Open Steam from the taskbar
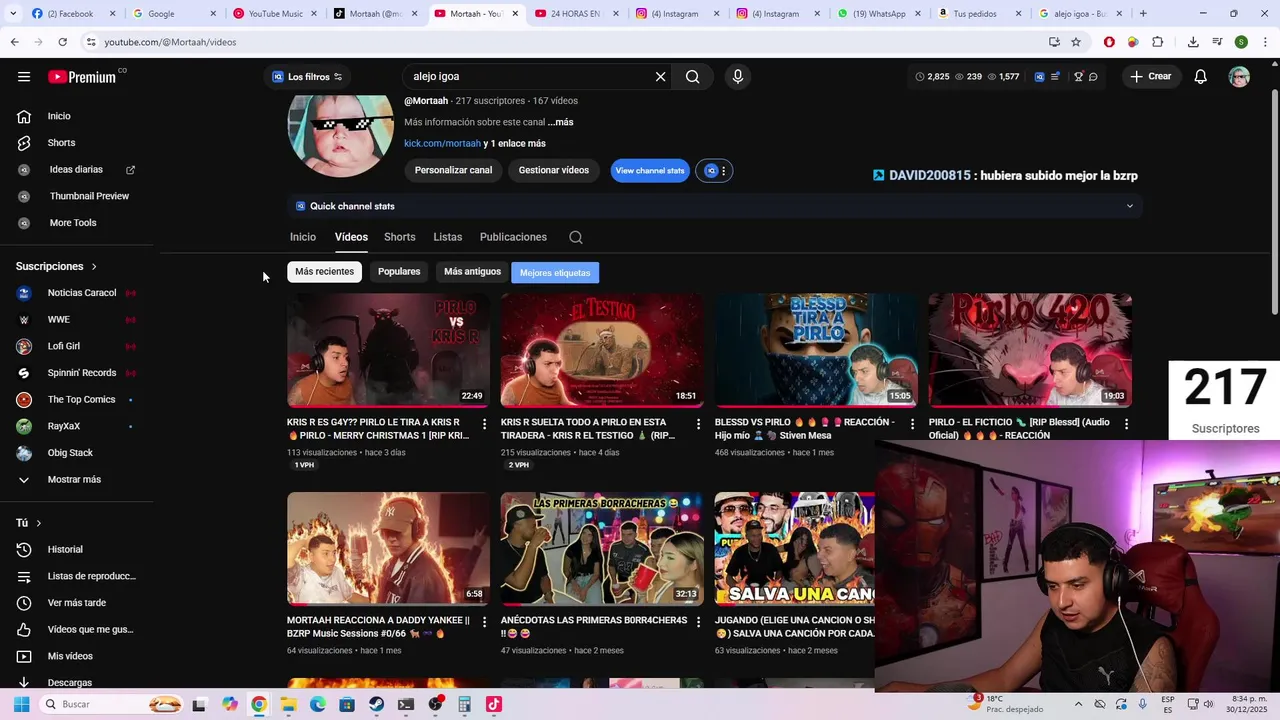The image size is (1280, 720). (x=376, y=704)
